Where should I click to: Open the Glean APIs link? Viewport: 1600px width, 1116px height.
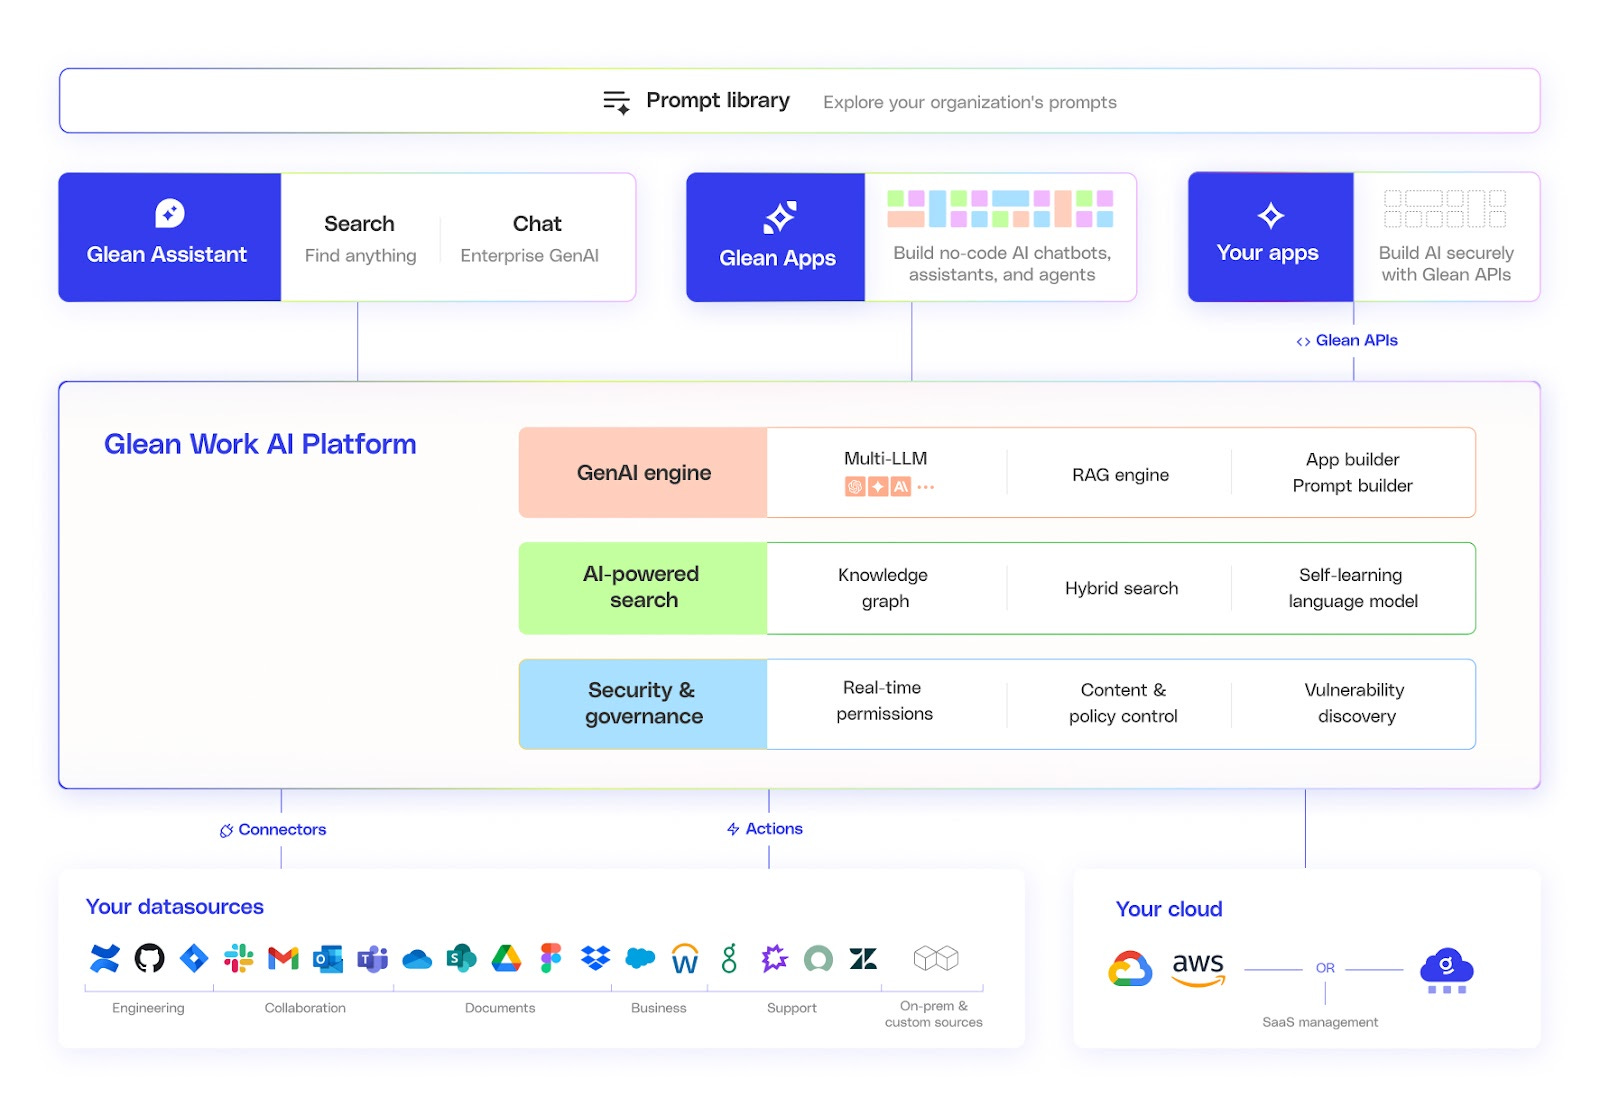[x=1349, y=340]
